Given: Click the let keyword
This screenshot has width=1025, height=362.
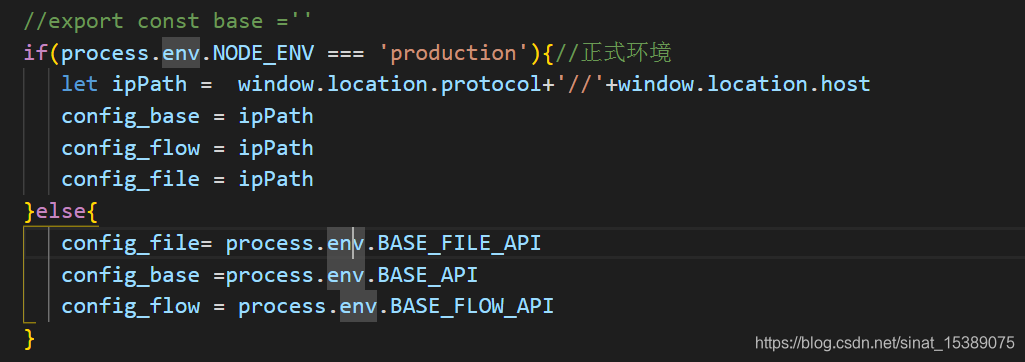Looking at the screenshot, I should tap(80, 84).
